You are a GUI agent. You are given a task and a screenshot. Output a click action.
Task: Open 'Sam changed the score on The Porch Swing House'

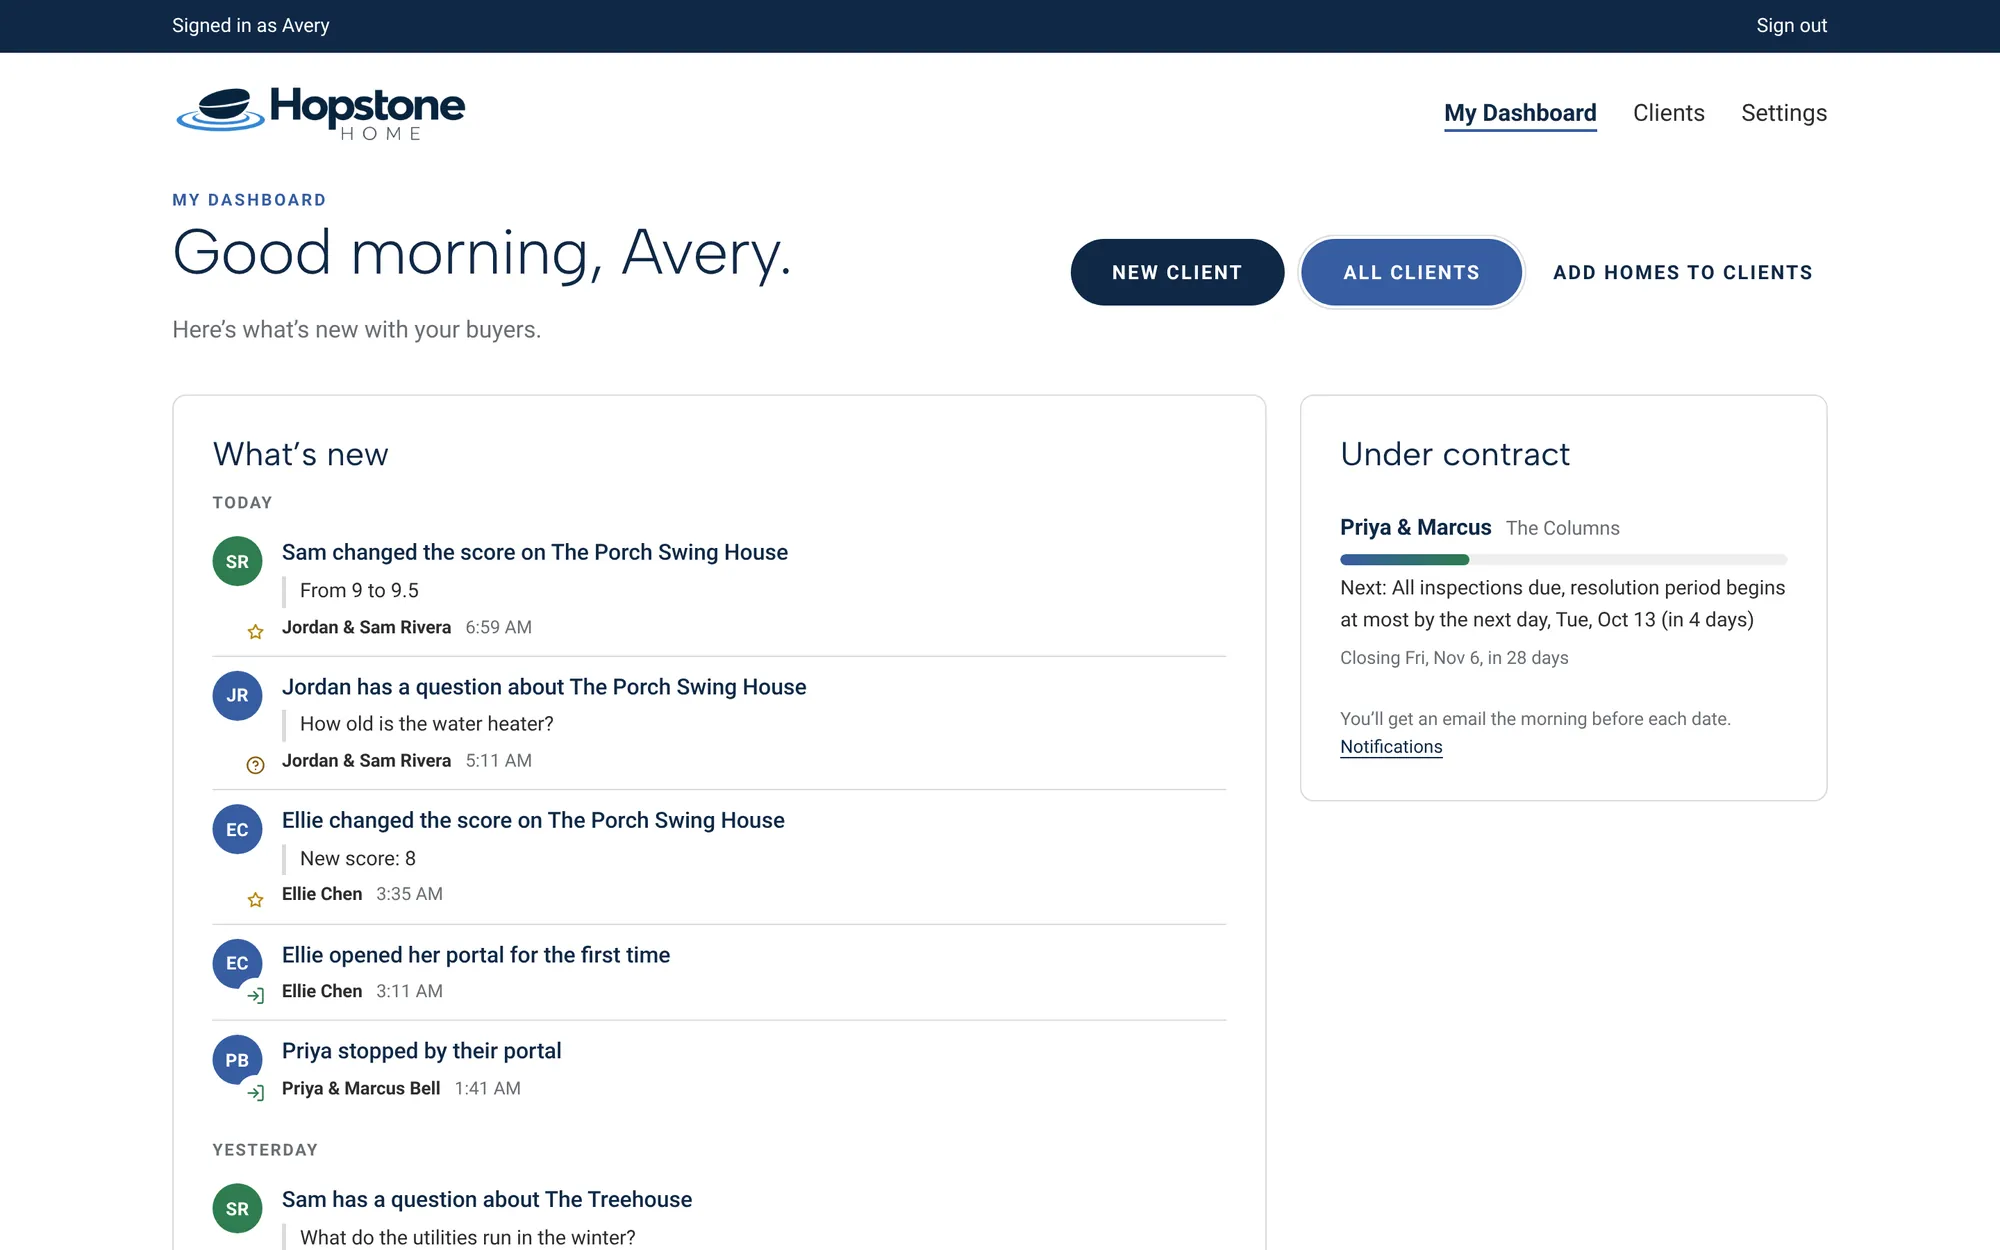pos(534,552)
